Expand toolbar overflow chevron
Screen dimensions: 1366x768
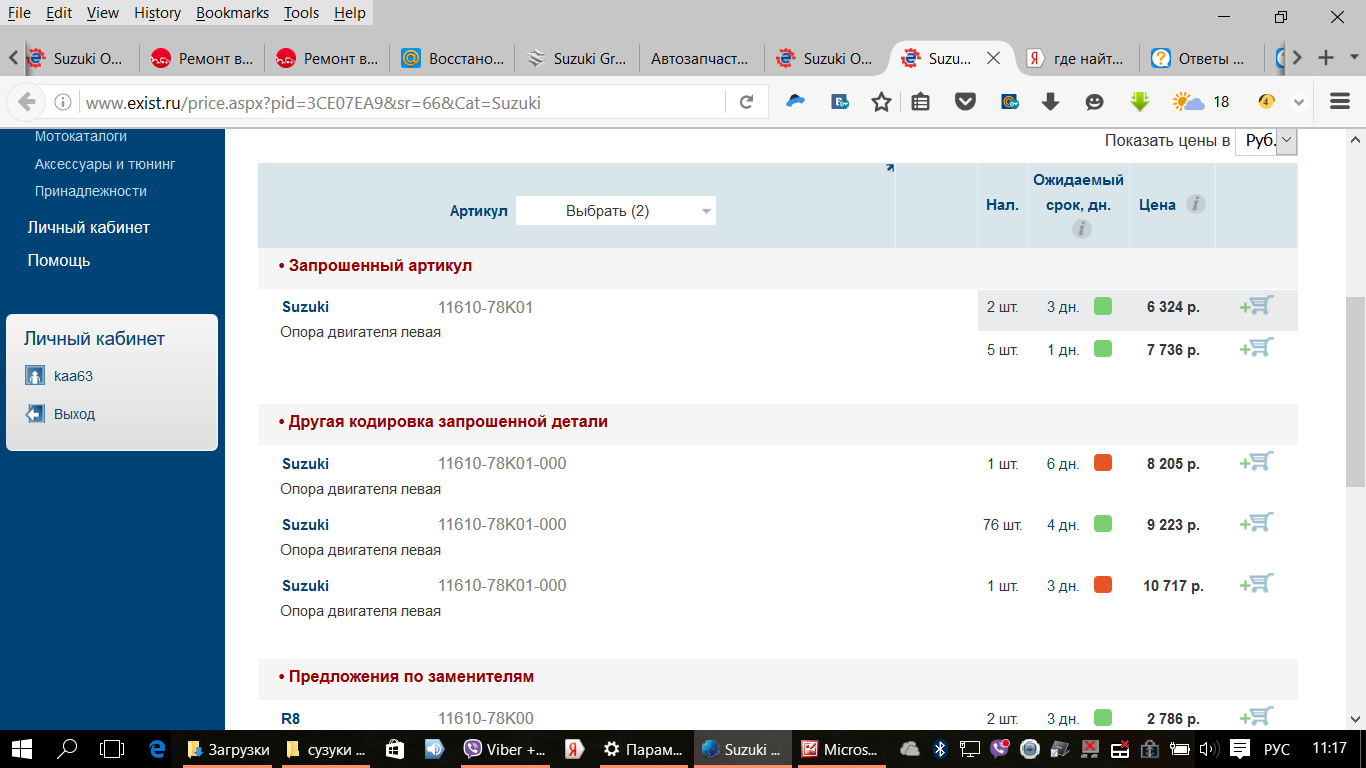[x=1300, y=102]
